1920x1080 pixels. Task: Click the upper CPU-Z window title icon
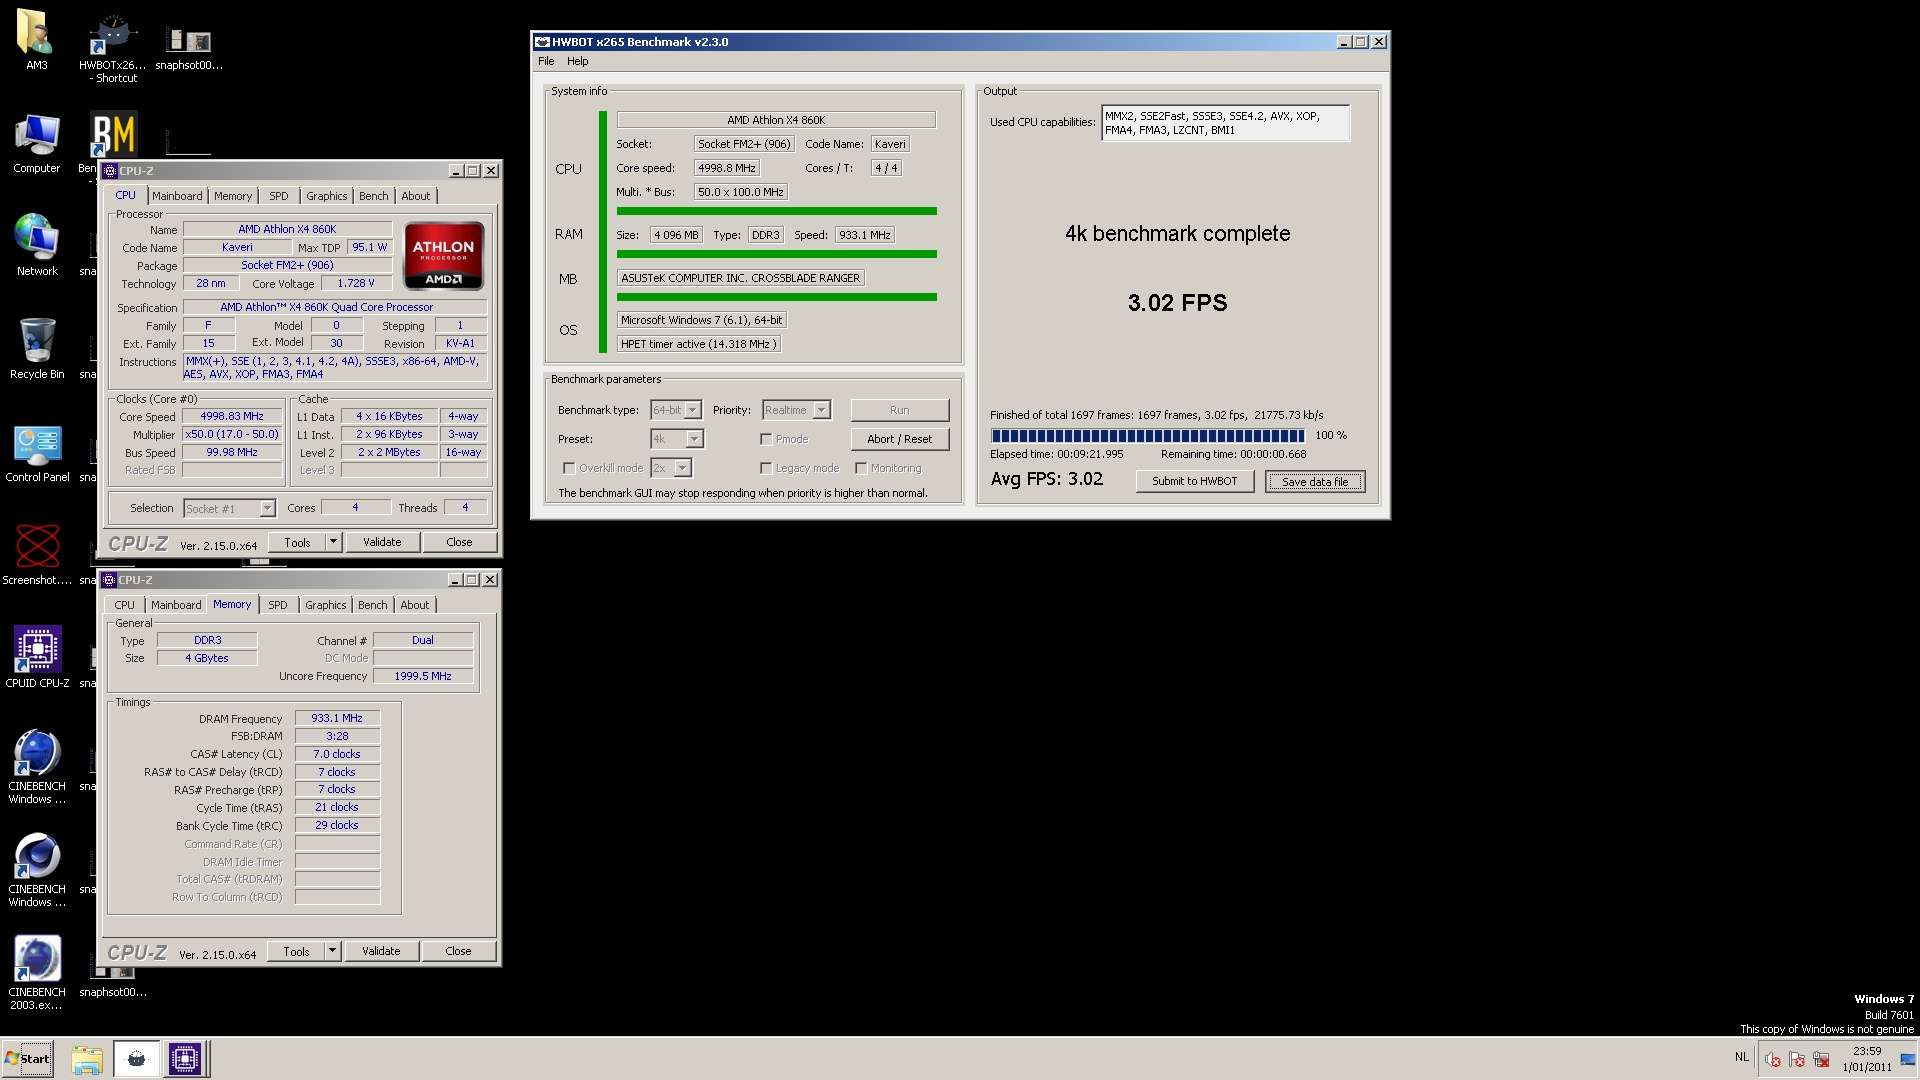pos(110,171)
